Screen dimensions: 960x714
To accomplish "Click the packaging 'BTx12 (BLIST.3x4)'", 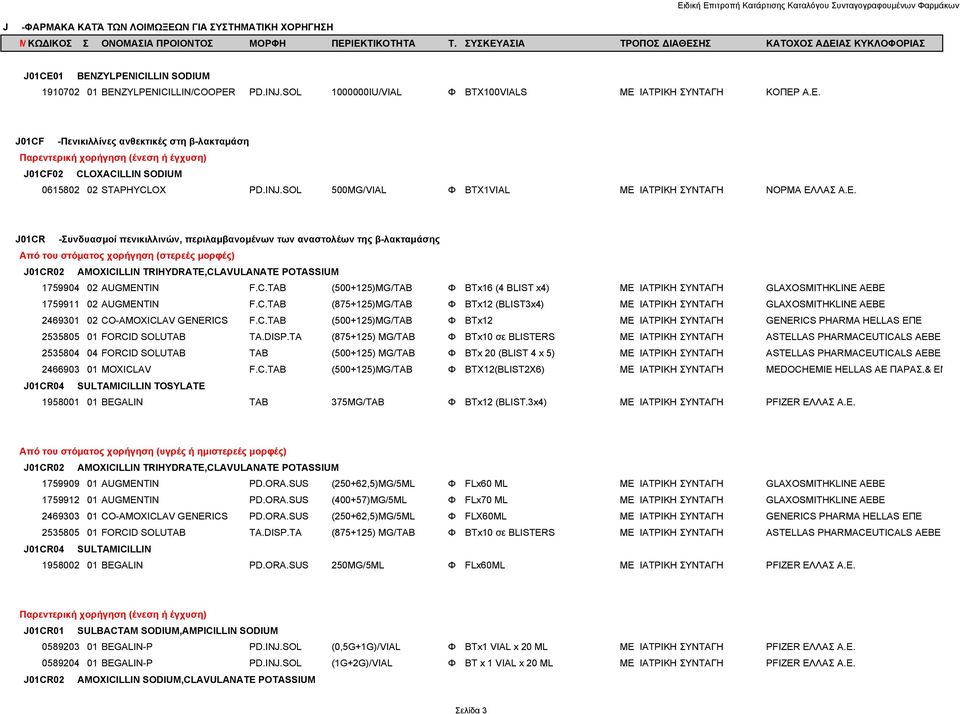I will [506, 402].
